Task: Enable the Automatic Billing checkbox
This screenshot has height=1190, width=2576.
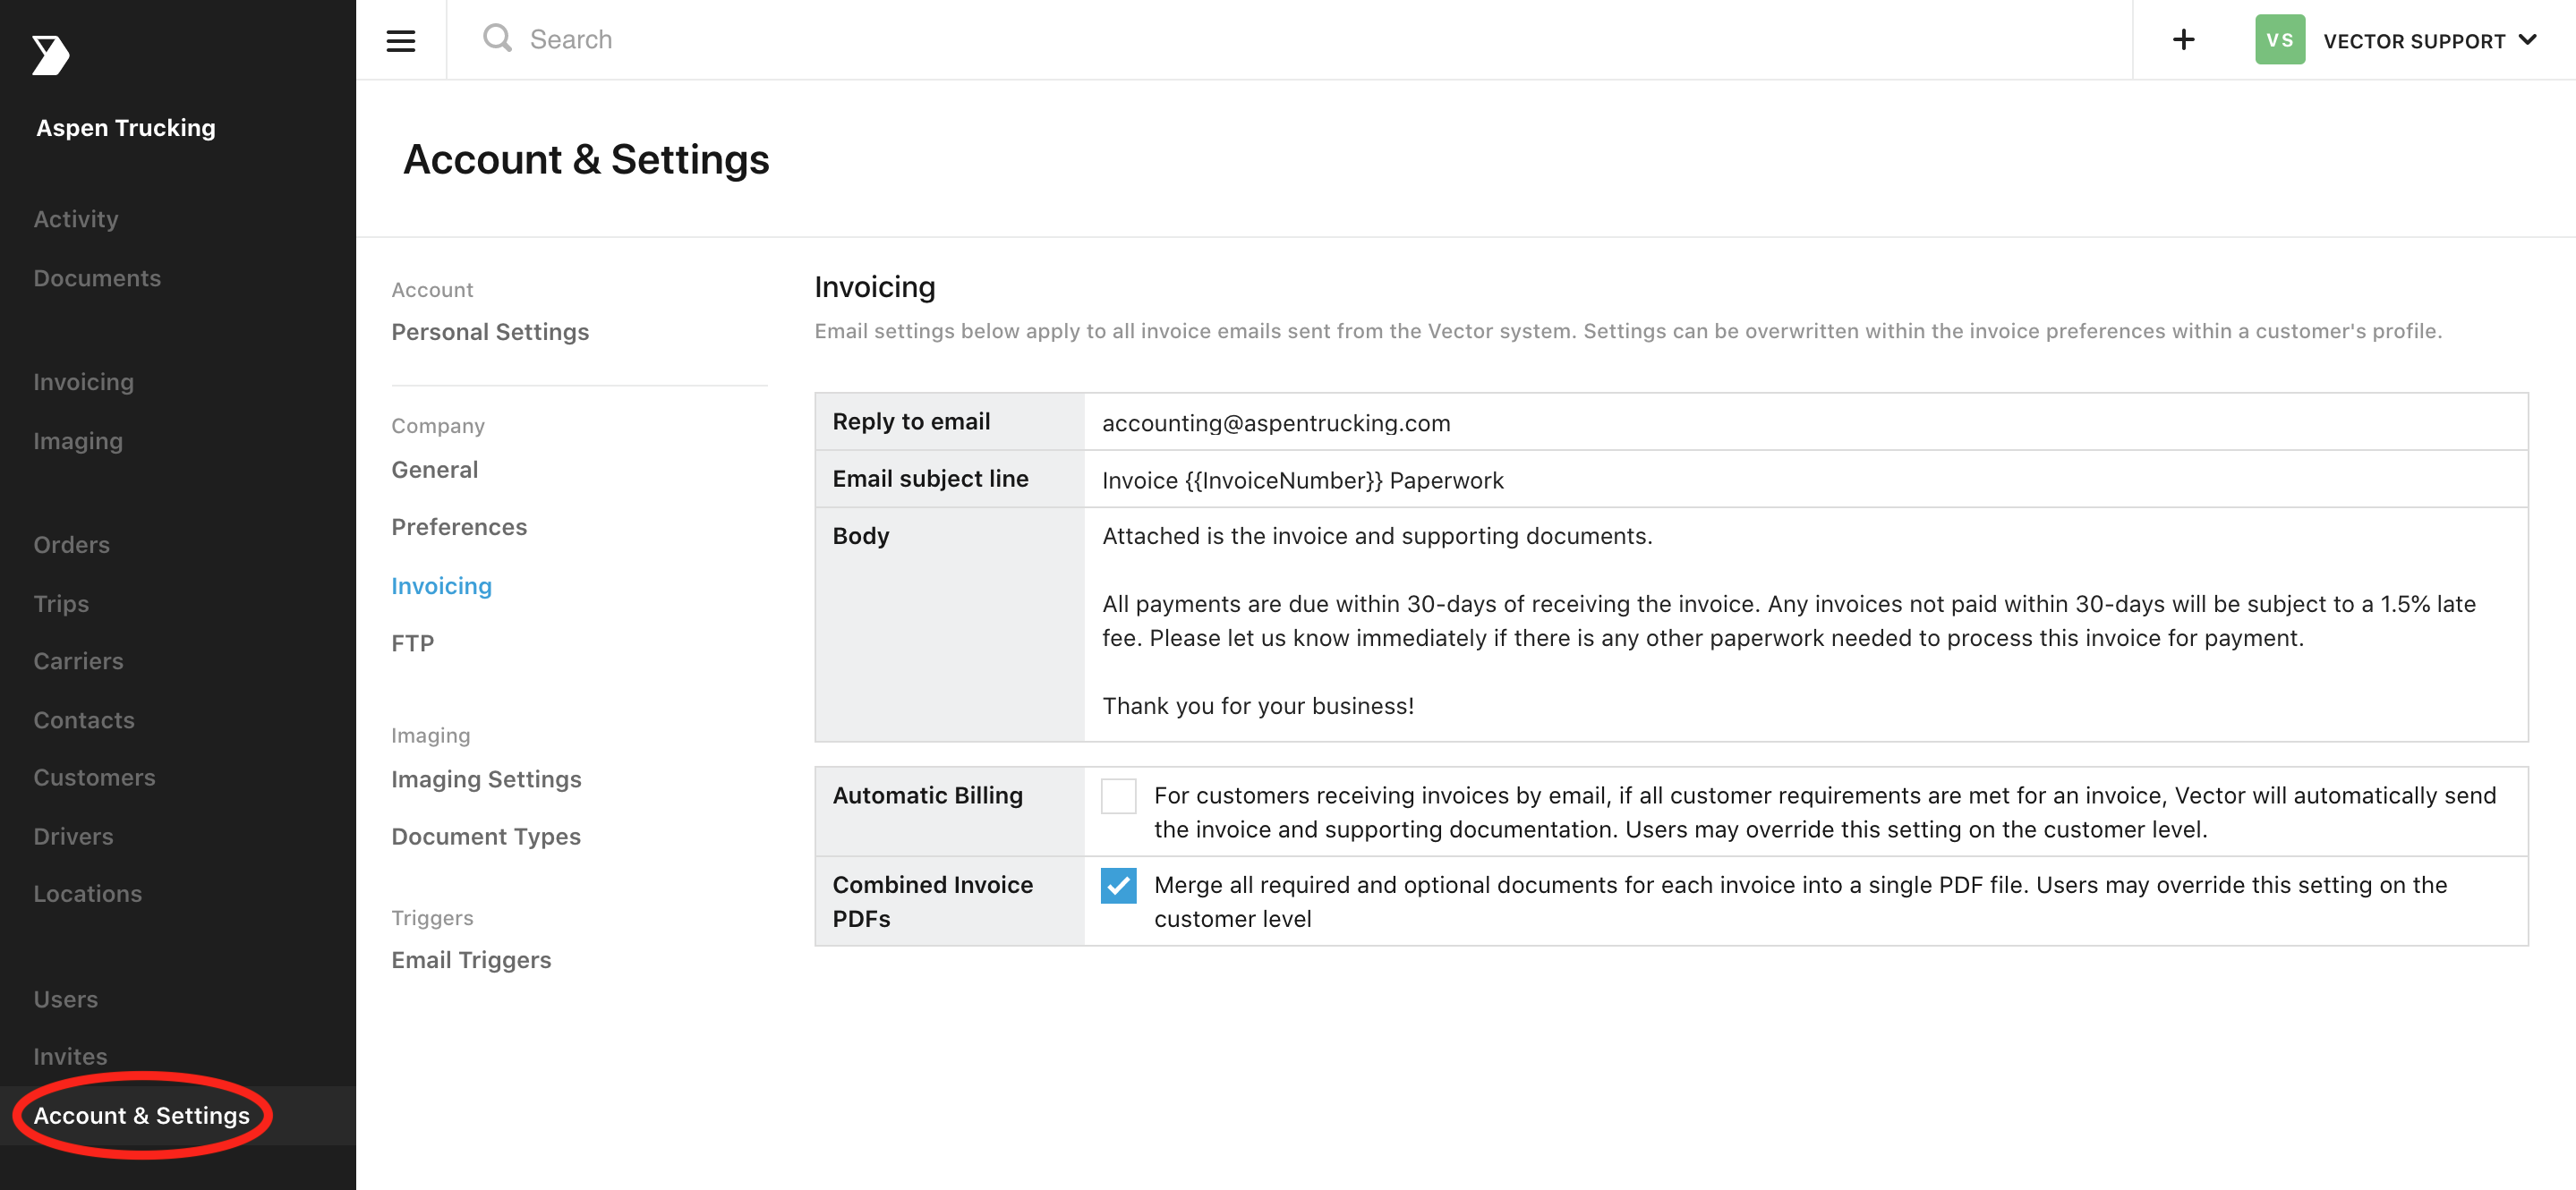Action: [x=1118, y=795]
